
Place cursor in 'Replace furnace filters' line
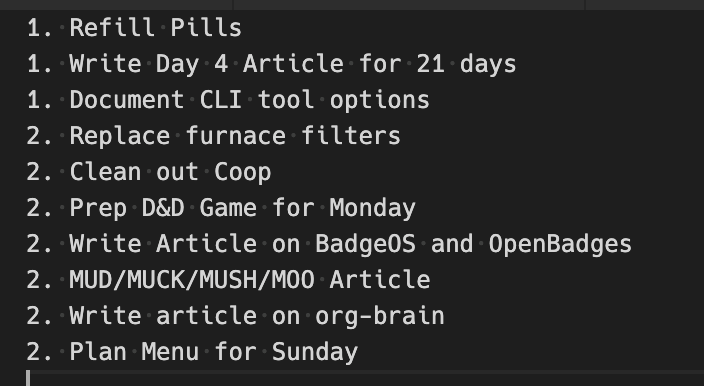point(213,136)
